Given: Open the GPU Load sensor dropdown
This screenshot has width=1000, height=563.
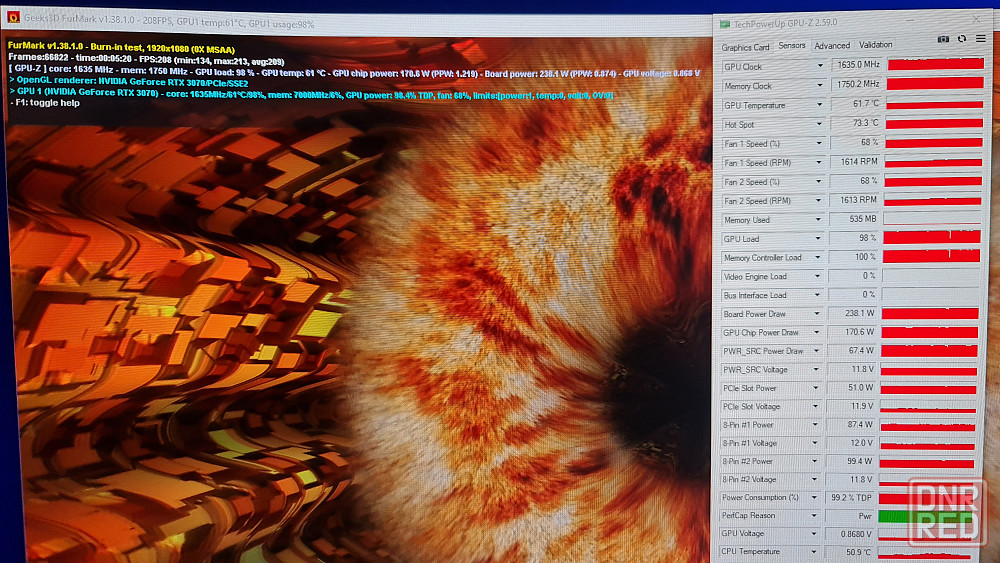Looking at the screenshot, I should pyautogui.click(x=818, y=238).
